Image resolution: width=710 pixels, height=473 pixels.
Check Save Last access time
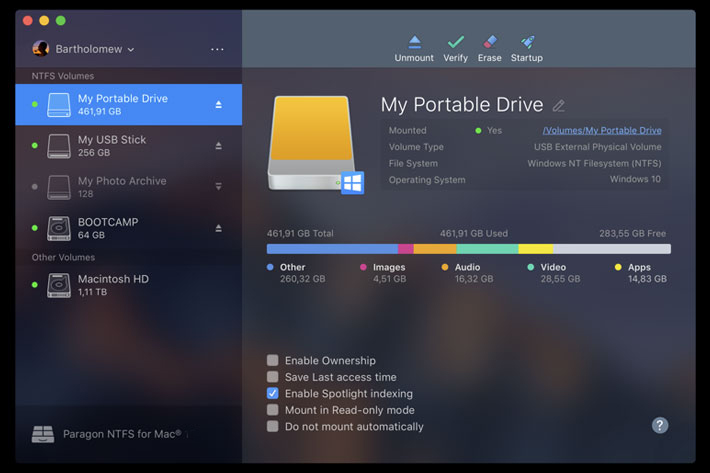pyautogui.click(x=273, y=377)
